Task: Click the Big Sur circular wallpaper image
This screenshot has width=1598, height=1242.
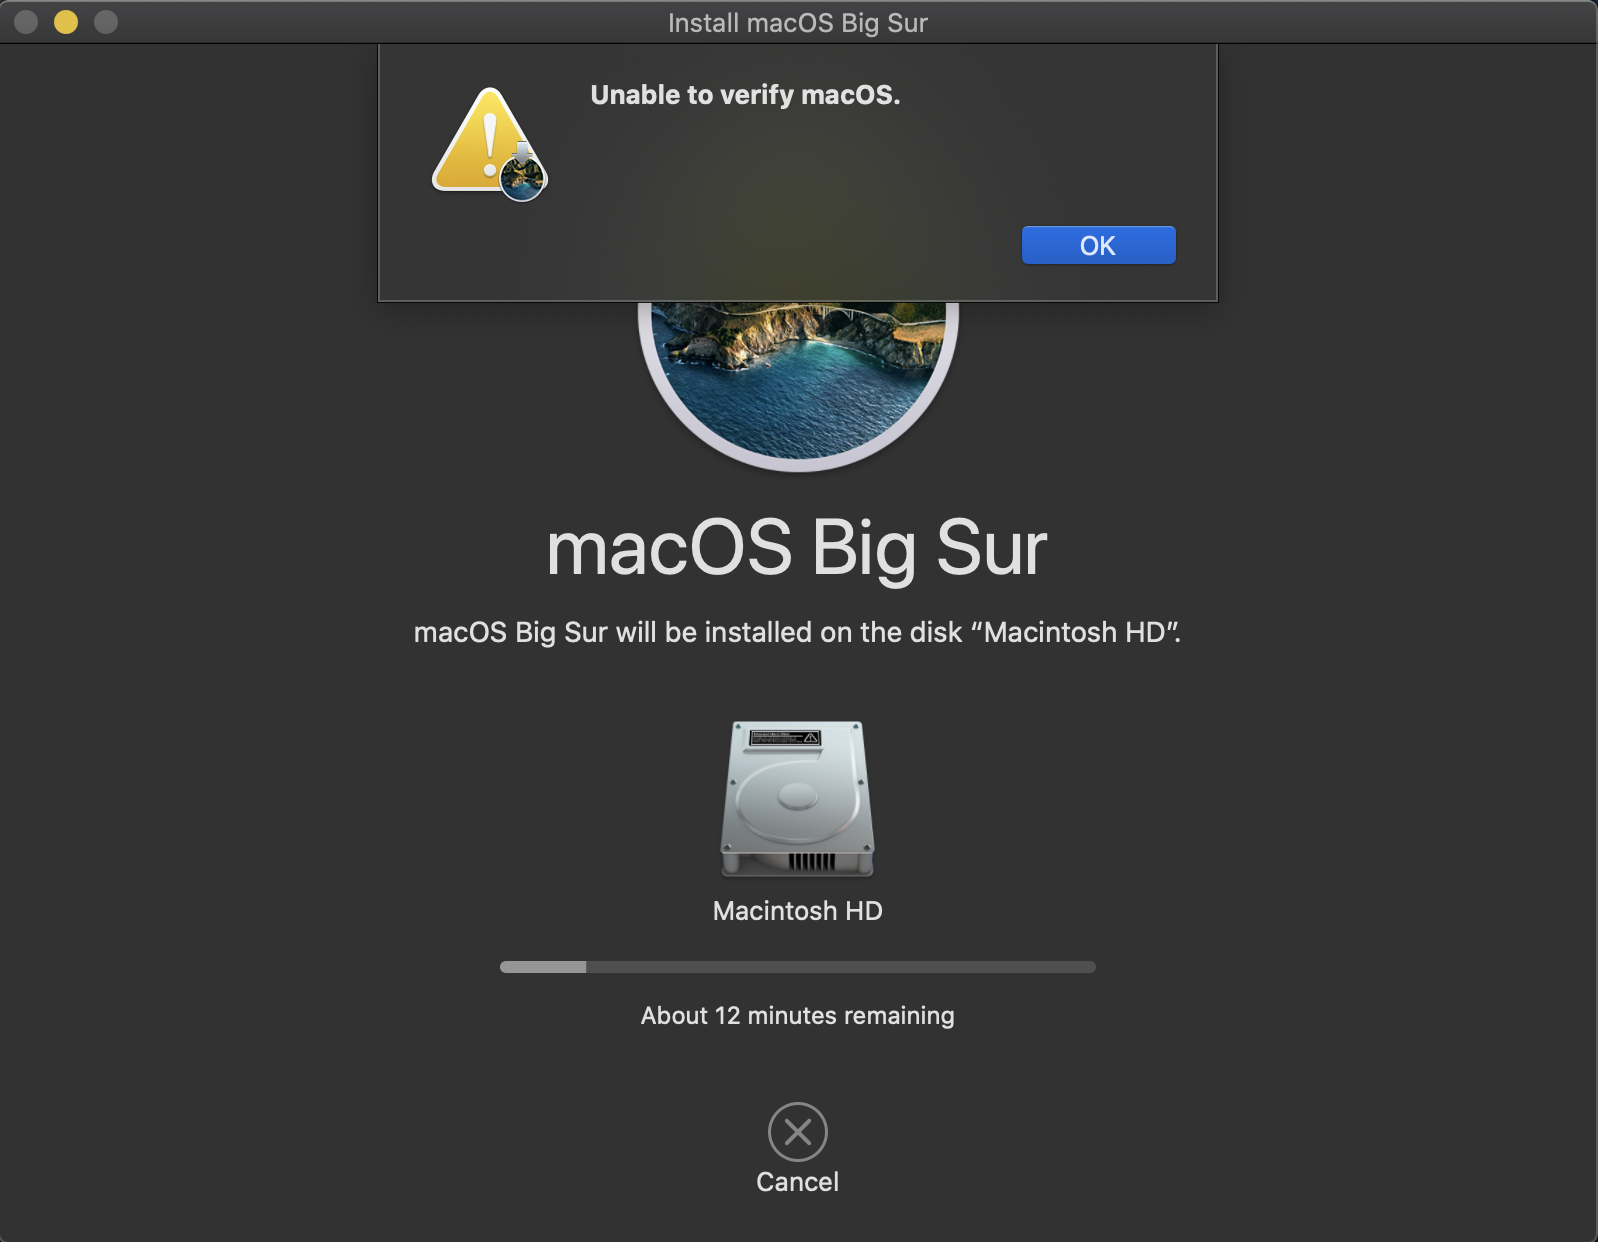Action: point(798,385)
